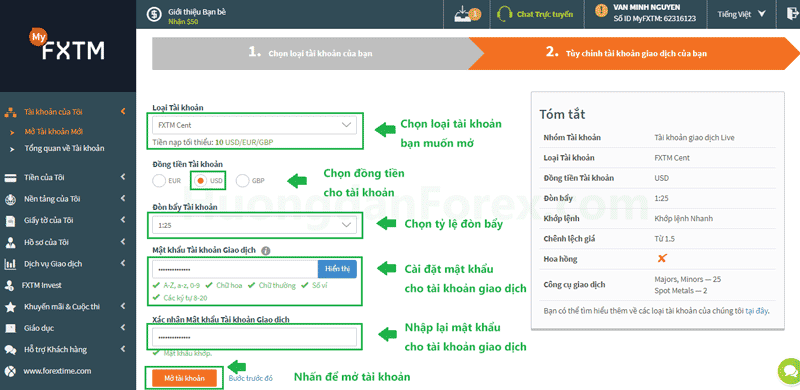Select the USD currency radio button
The height and width of the screenshot is (390, 800).
[201, 181]
